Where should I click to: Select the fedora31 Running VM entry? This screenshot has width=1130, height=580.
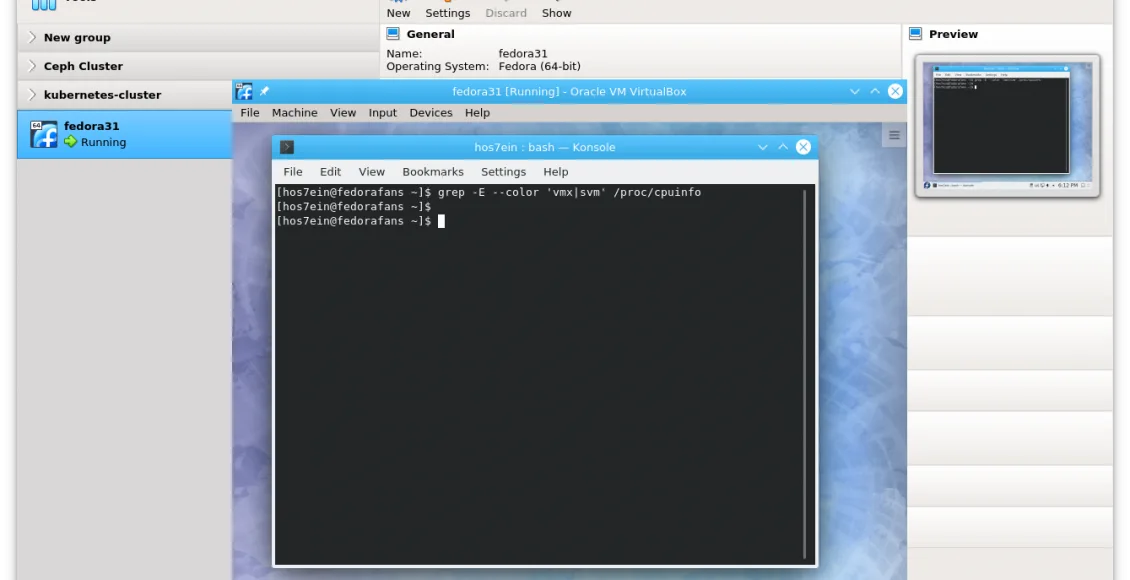pyautogui.click(x=125, y=134)
